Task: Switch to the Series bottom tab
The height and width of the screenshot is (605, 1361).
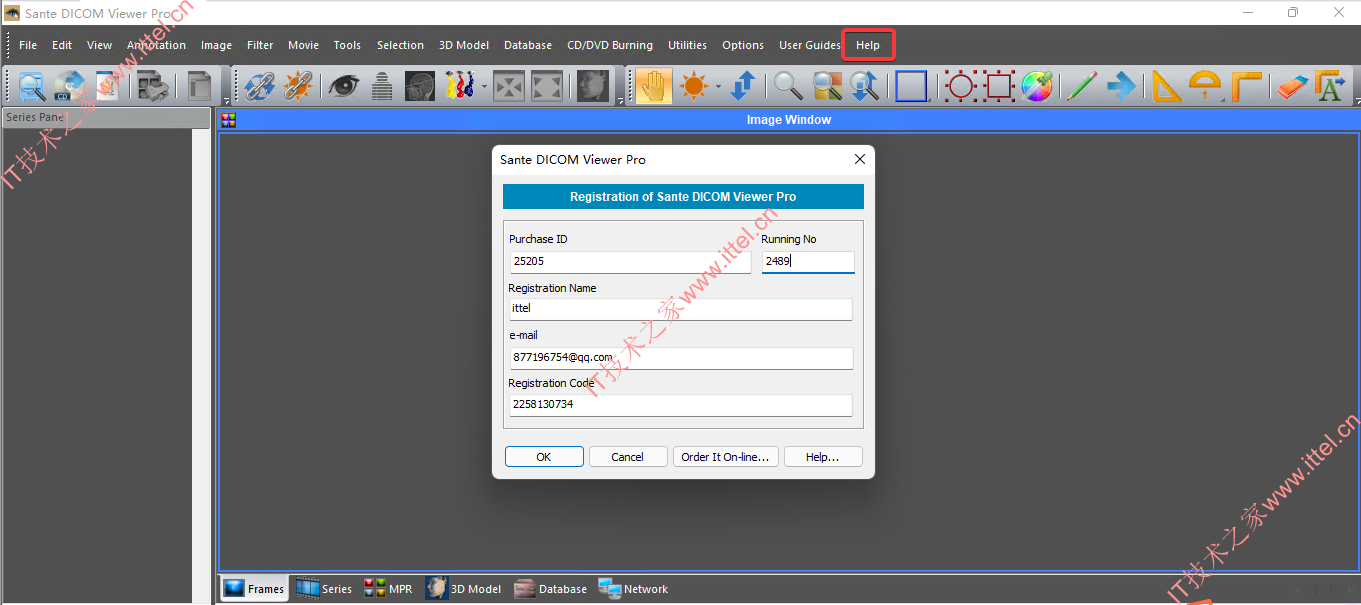Action: click(324, 589)
